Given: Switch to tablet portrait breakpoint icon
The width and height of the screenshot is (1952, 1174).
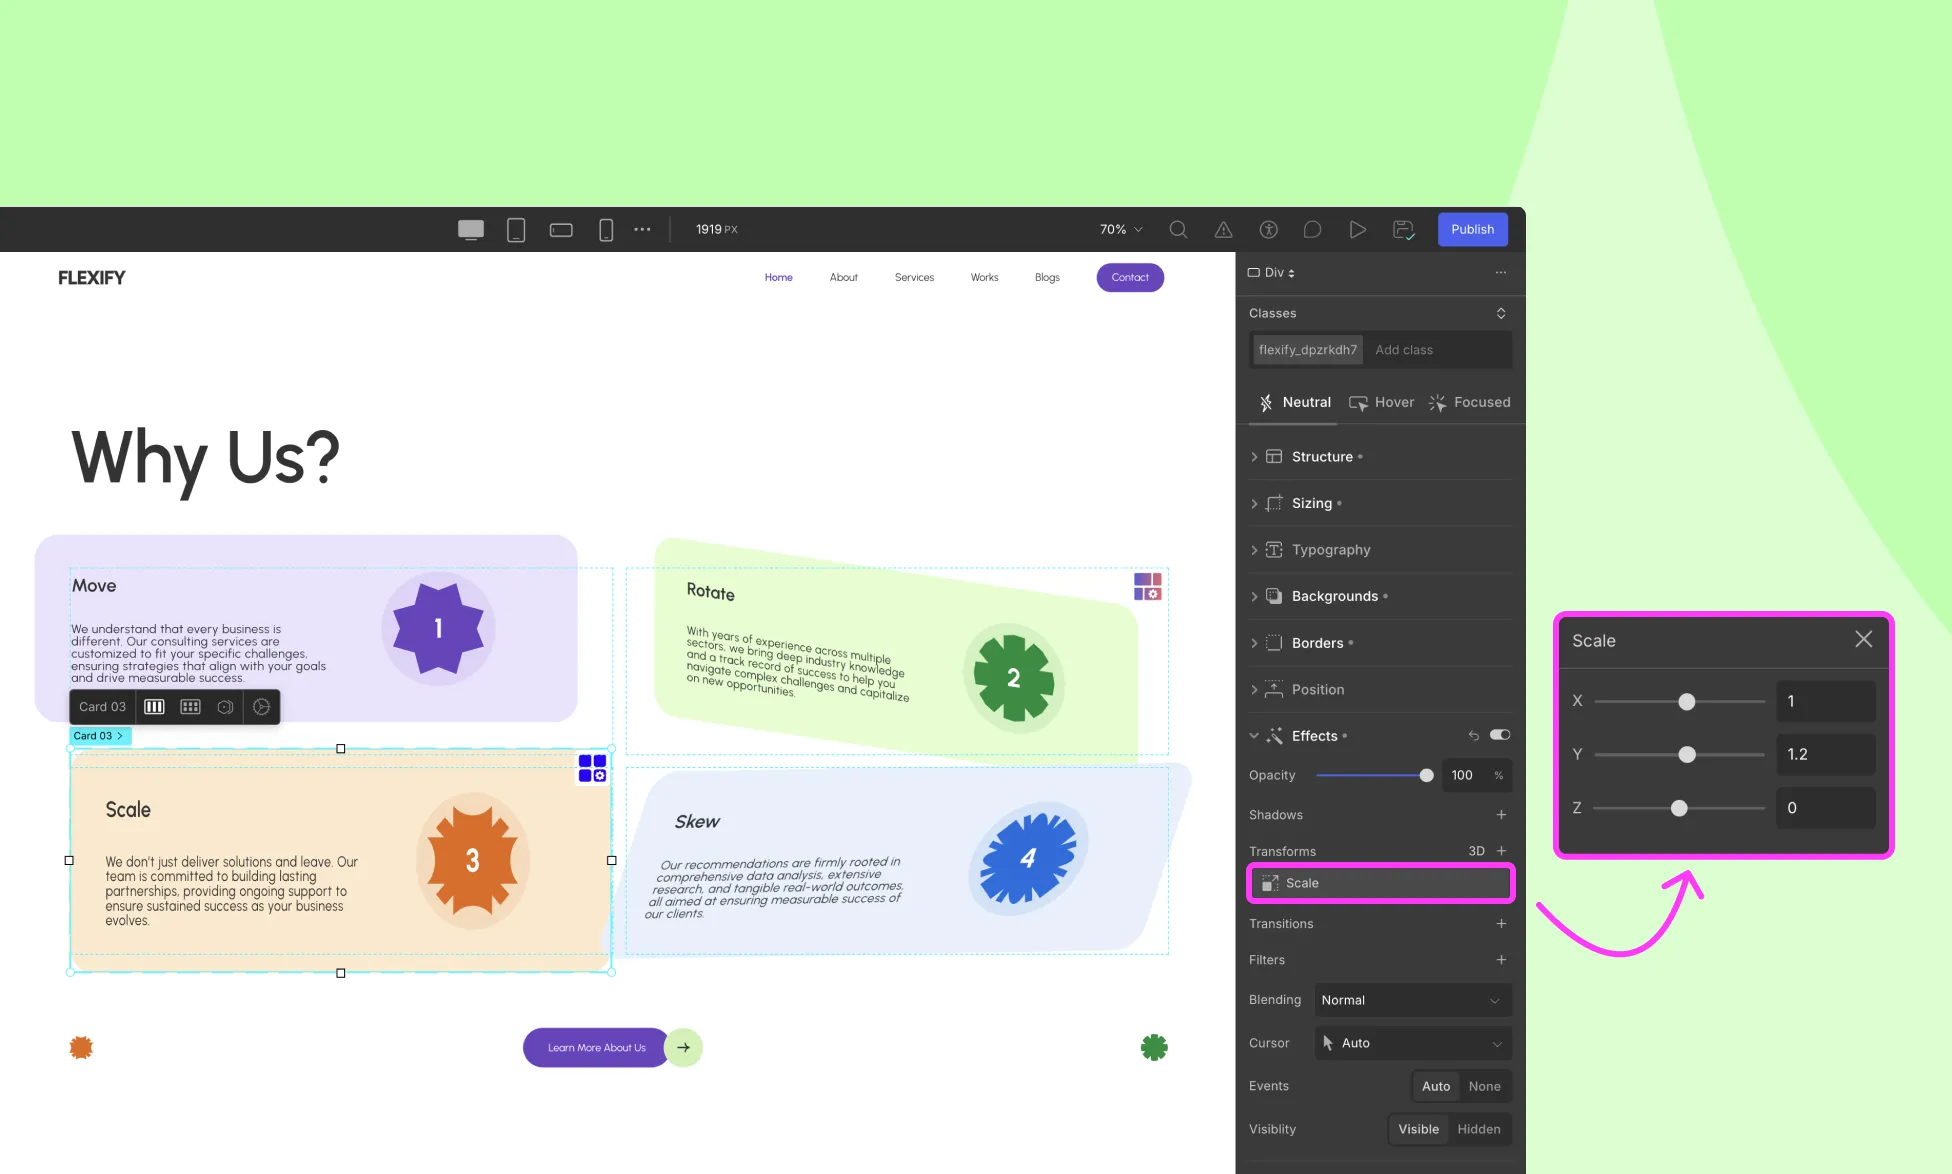Looking at the screenshot, I should (x=516, y=230).
